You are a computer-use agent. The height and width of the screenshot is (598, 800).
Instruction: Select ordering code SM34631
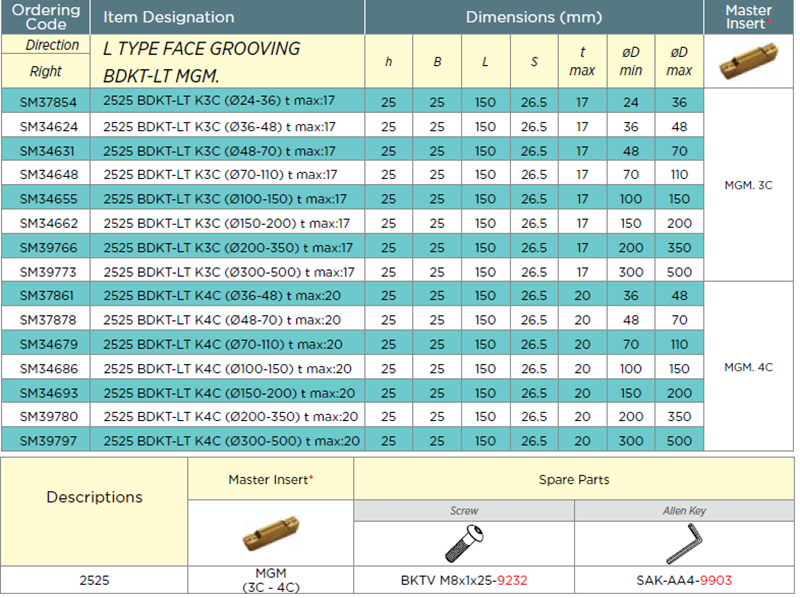tap(47, 151)
